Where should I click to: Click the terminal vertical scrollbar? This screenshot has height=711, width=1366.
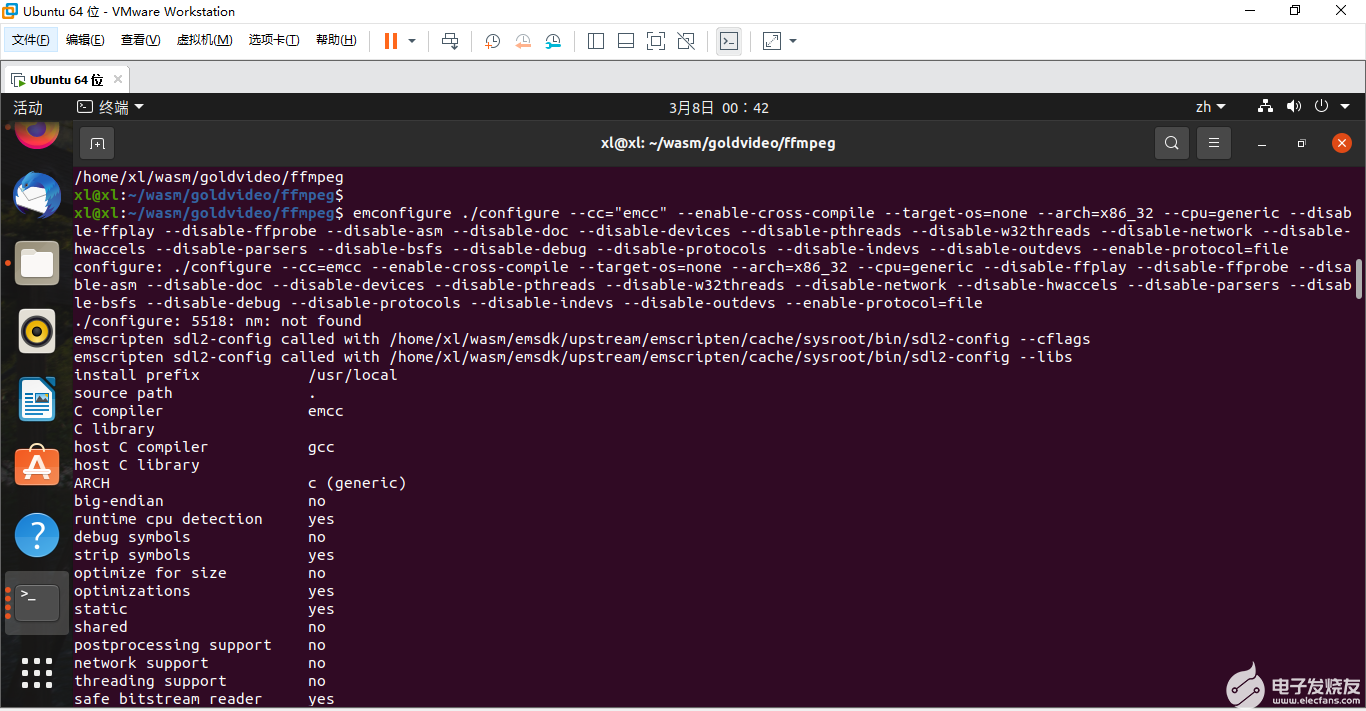tap(1358, 280)
